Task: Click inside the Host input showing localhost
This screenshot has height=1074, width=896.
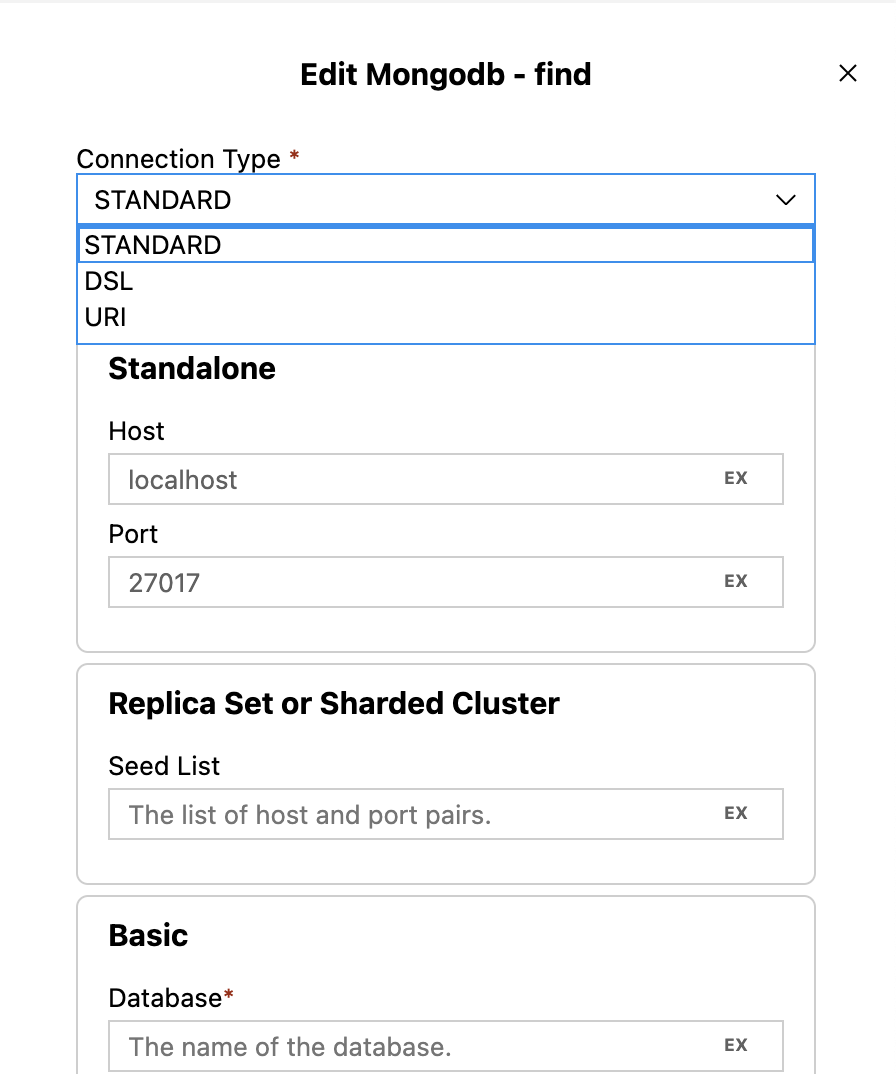Action: (x=400, y=479)
